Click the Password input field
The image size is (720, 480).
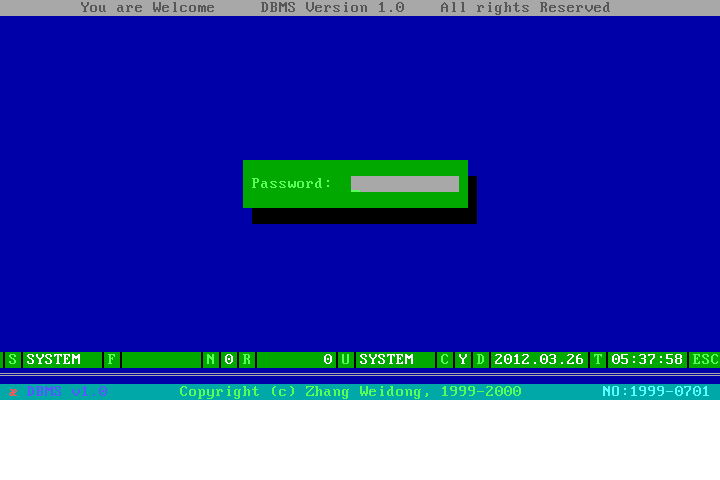click(x=405, y=184)
